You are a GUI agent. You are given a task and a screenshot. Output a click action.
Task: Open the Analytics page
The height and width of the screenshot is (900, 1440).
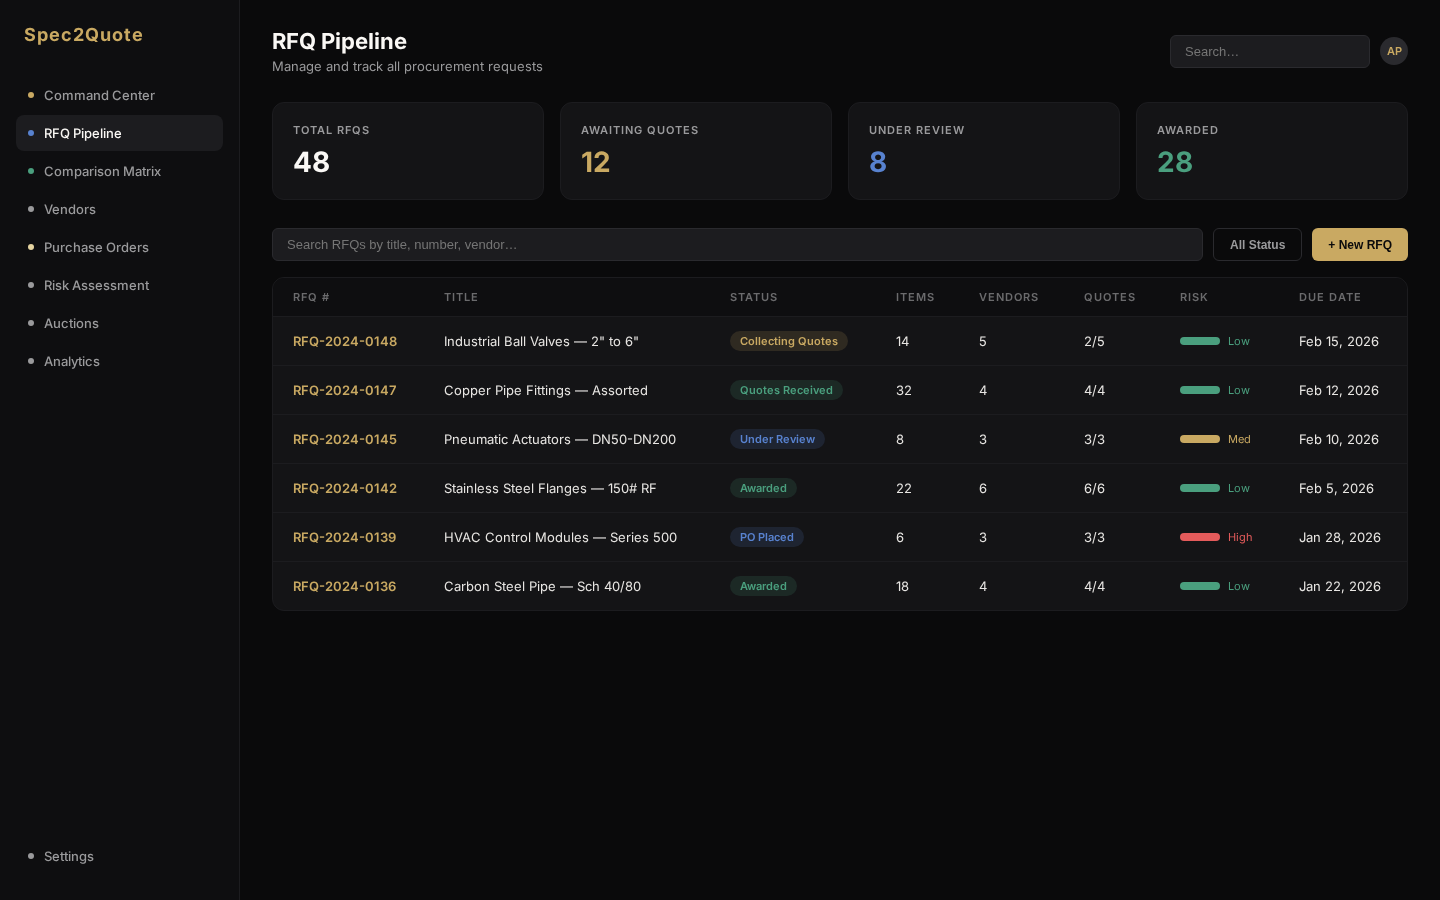click(72, 361)
